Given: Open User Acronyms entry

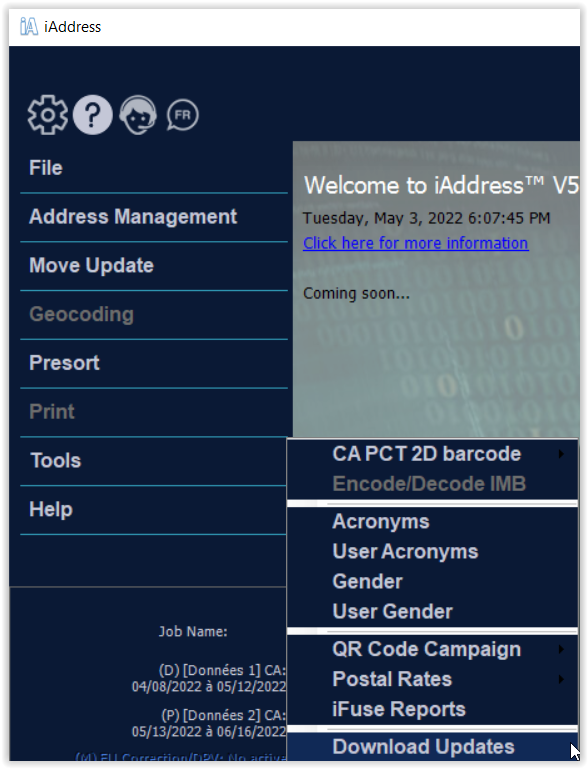Looking at the screenshot, I should coord(433,552).
